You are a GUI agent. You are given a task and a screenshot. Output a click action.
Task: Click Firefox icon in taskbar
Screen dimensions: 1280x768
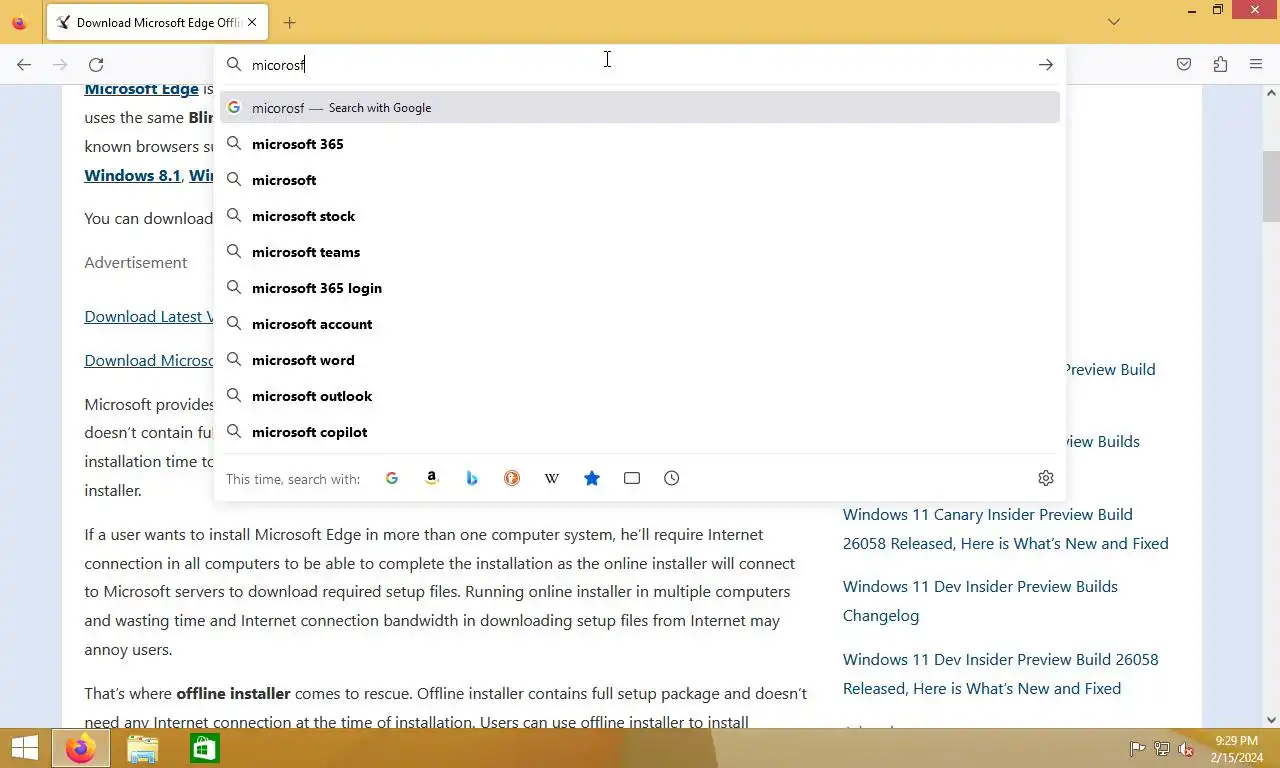coord(81,748)
